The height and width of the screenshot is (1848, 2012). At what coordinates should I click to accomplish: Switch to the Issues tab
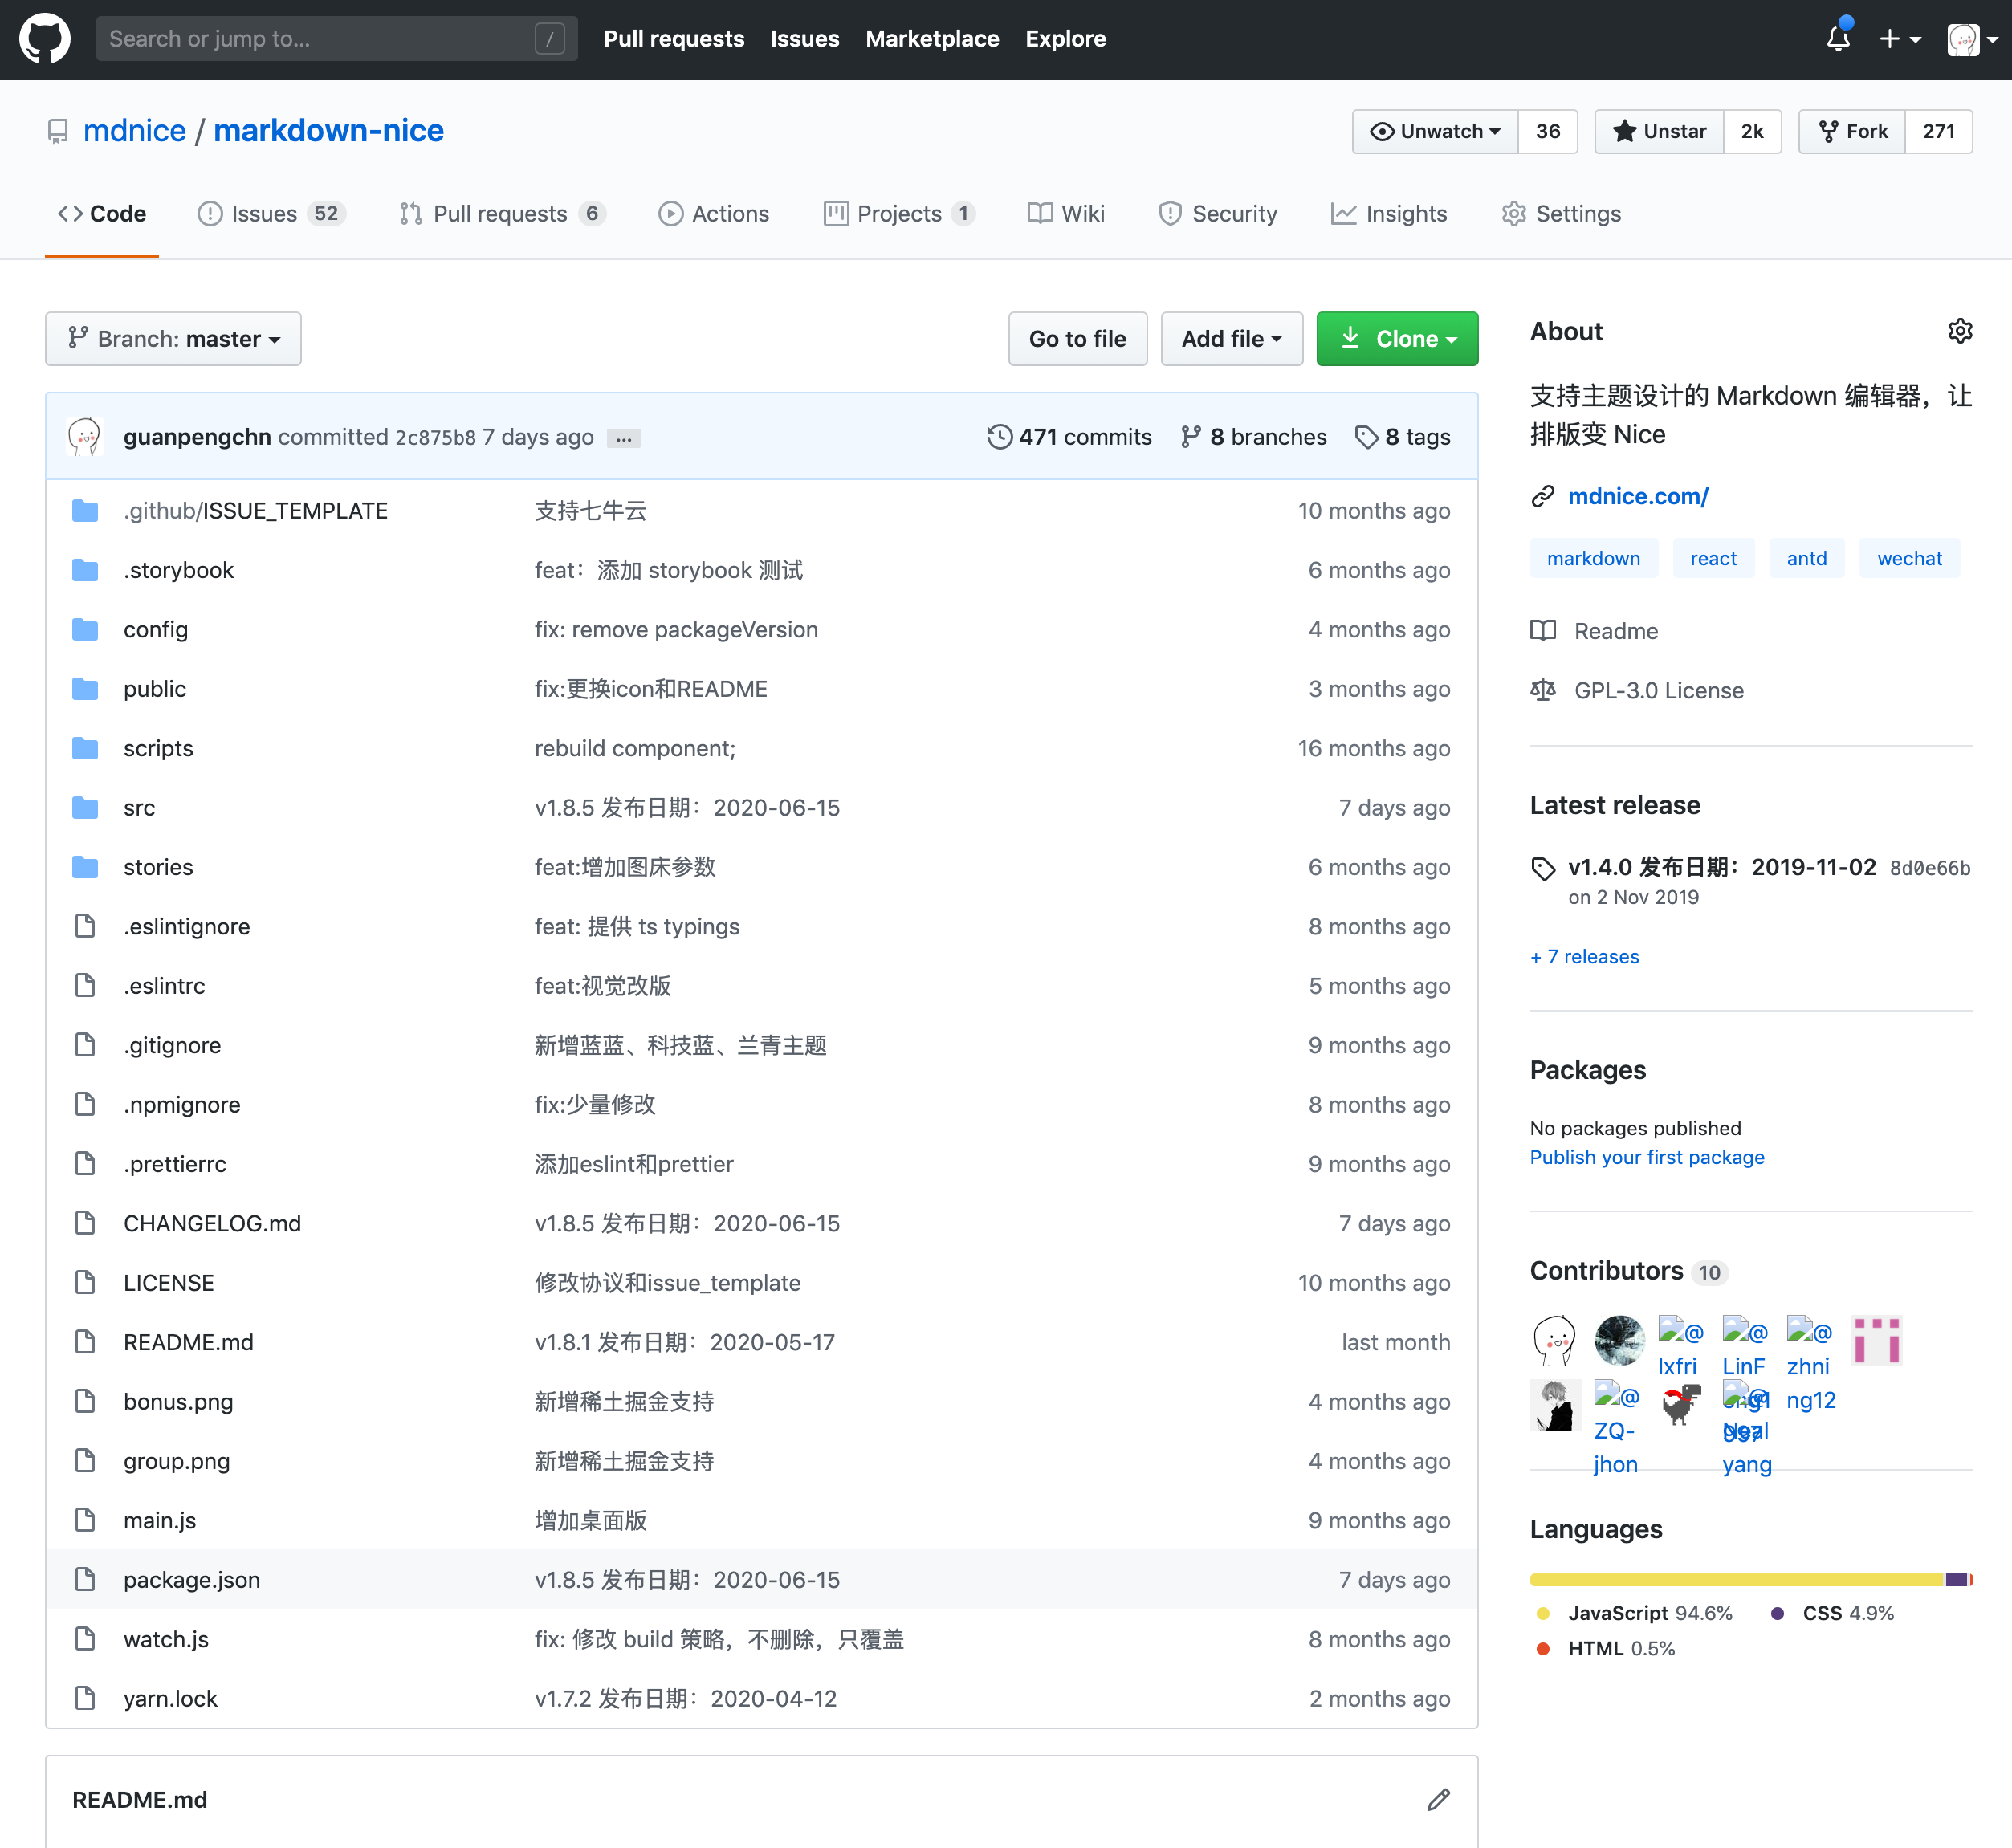271,214
